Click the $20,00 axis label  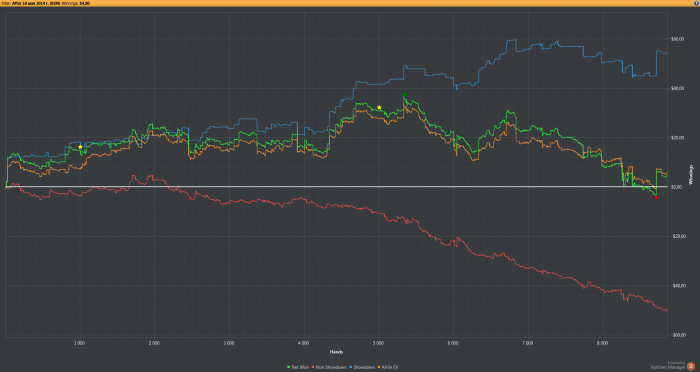click(677, 138)
